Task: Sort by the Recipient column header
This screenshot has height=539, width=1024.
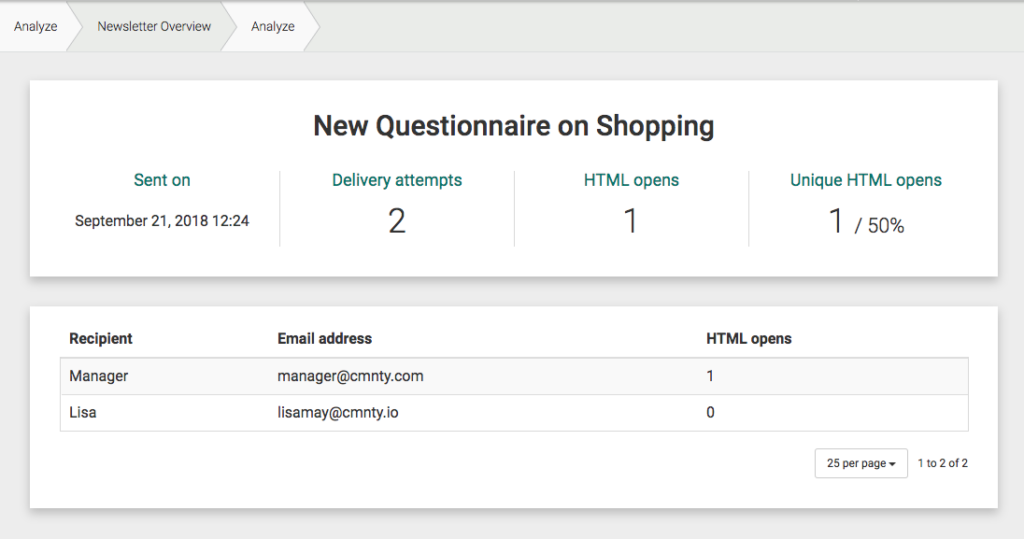Action: [x=101, y=338]
